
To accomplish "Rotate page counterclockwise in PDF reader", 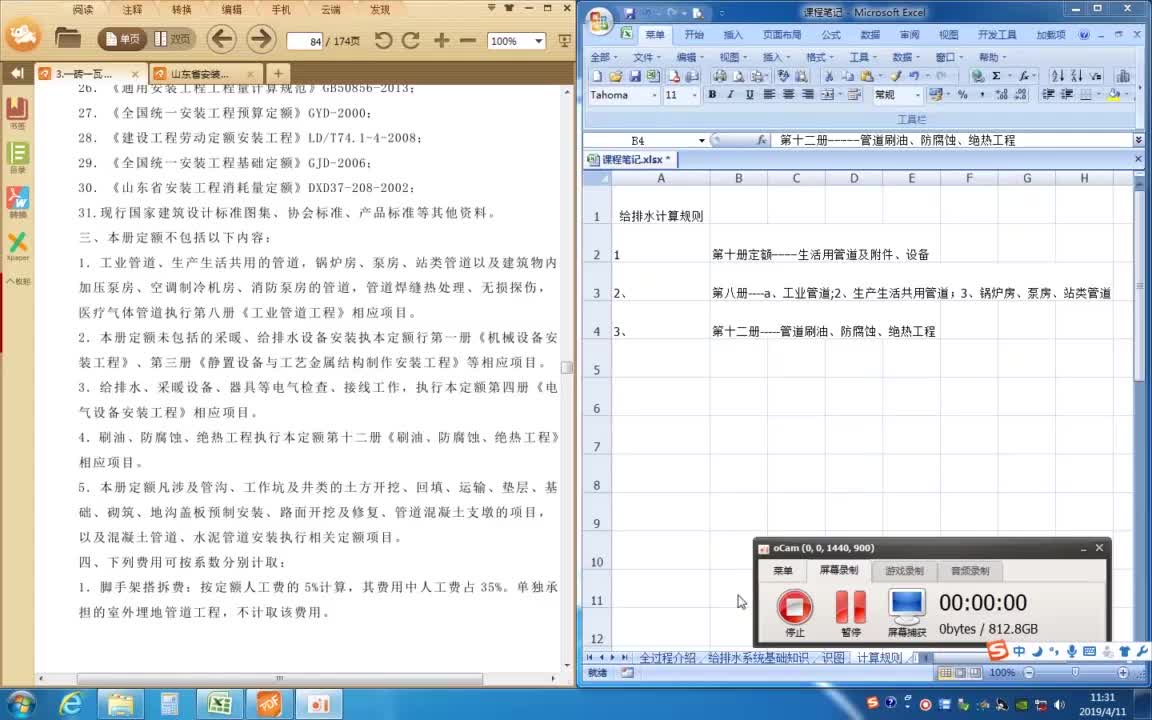I will [x=383, y=40].
